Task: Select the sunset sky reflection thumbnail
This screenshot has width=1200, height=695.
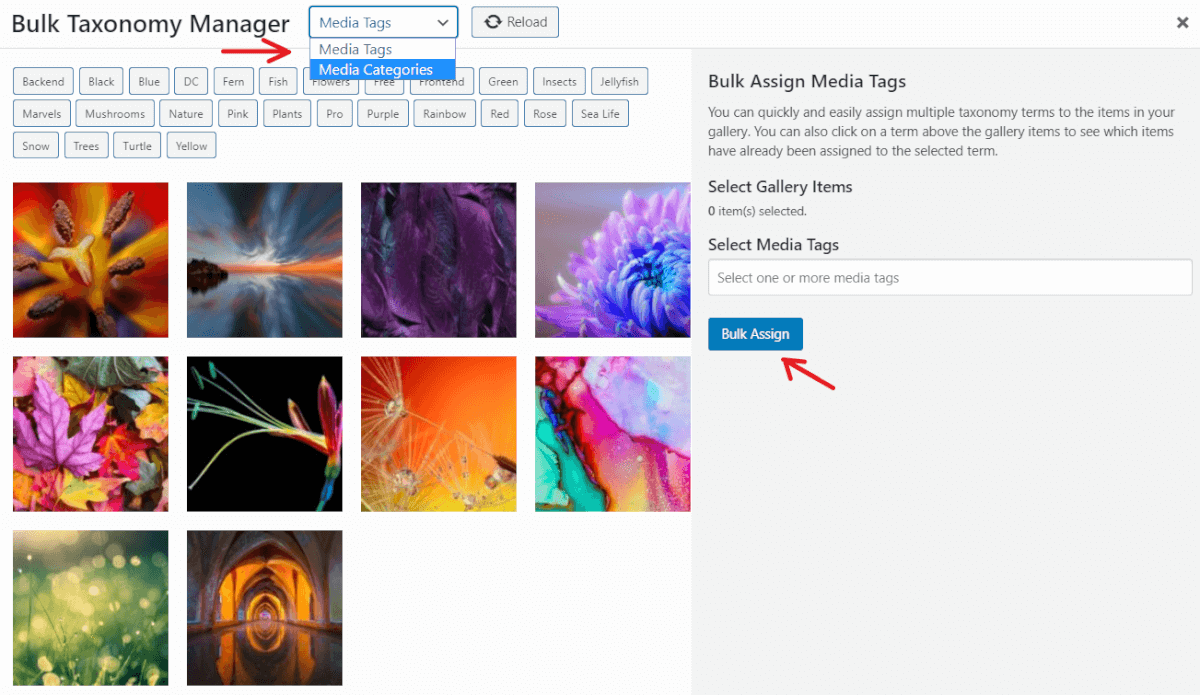Action: point(265,260)
